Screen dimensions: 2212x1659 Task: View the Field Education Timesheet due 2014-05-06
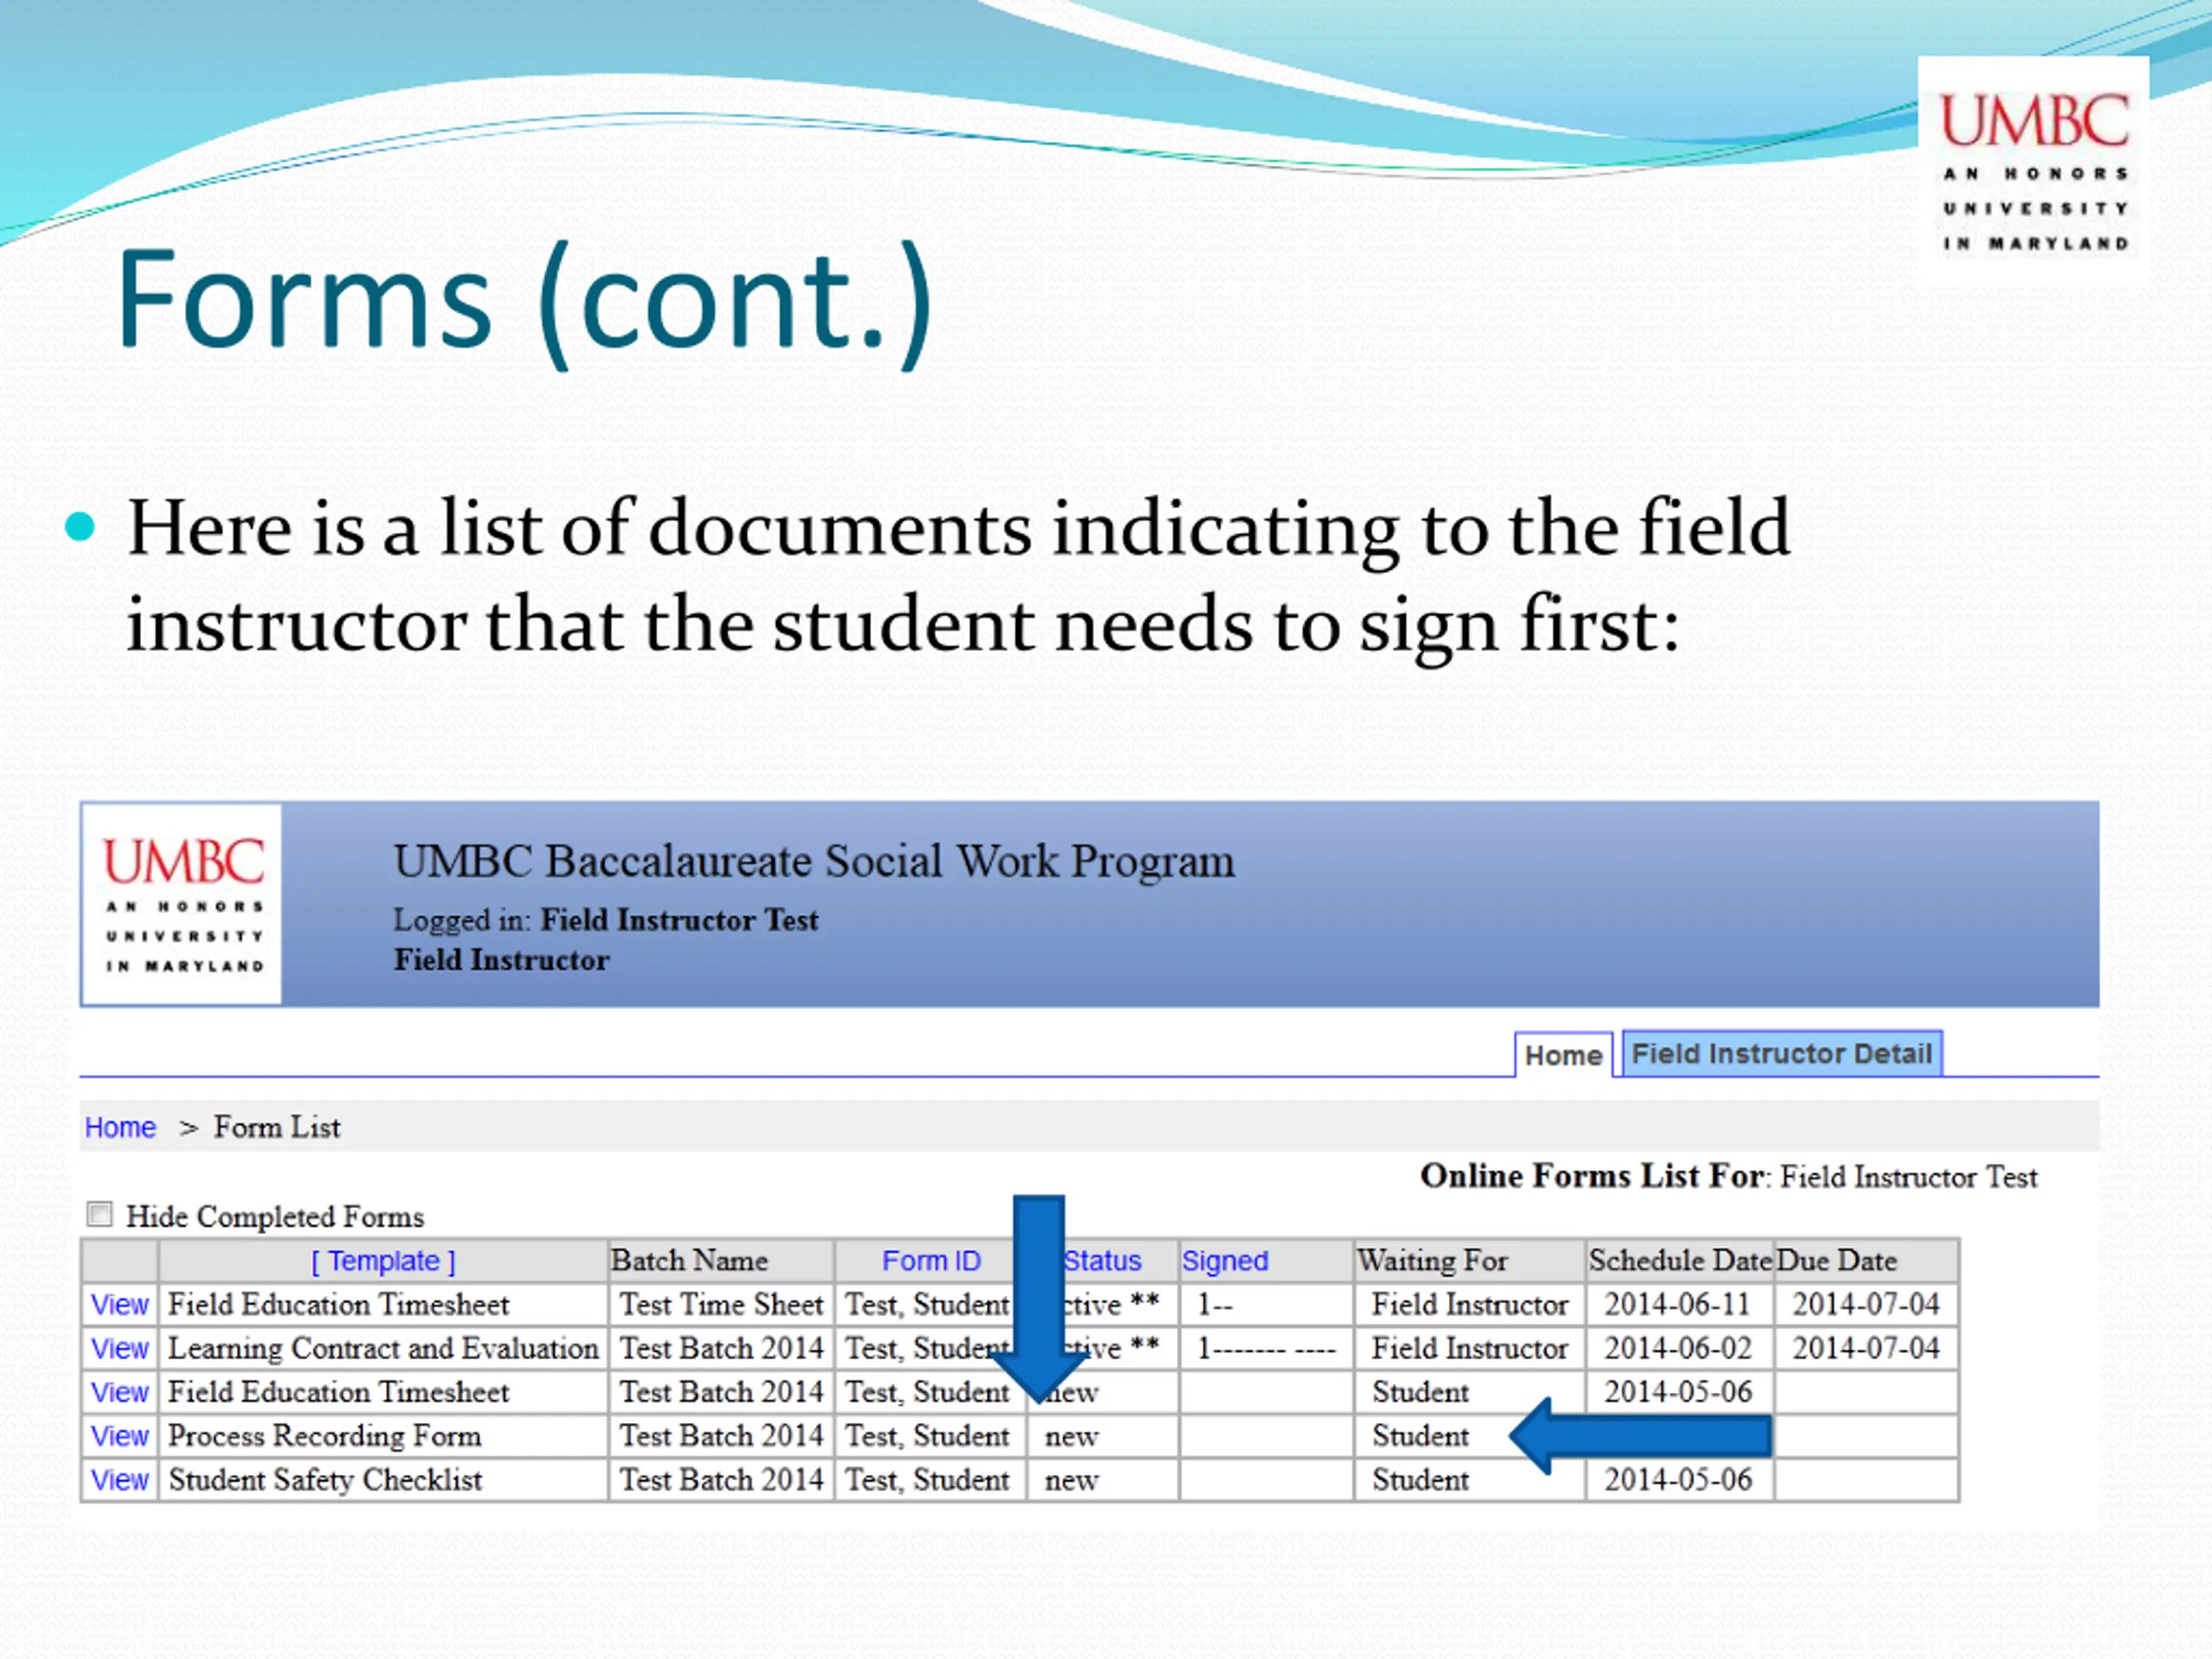click(x=119, y=1392)
